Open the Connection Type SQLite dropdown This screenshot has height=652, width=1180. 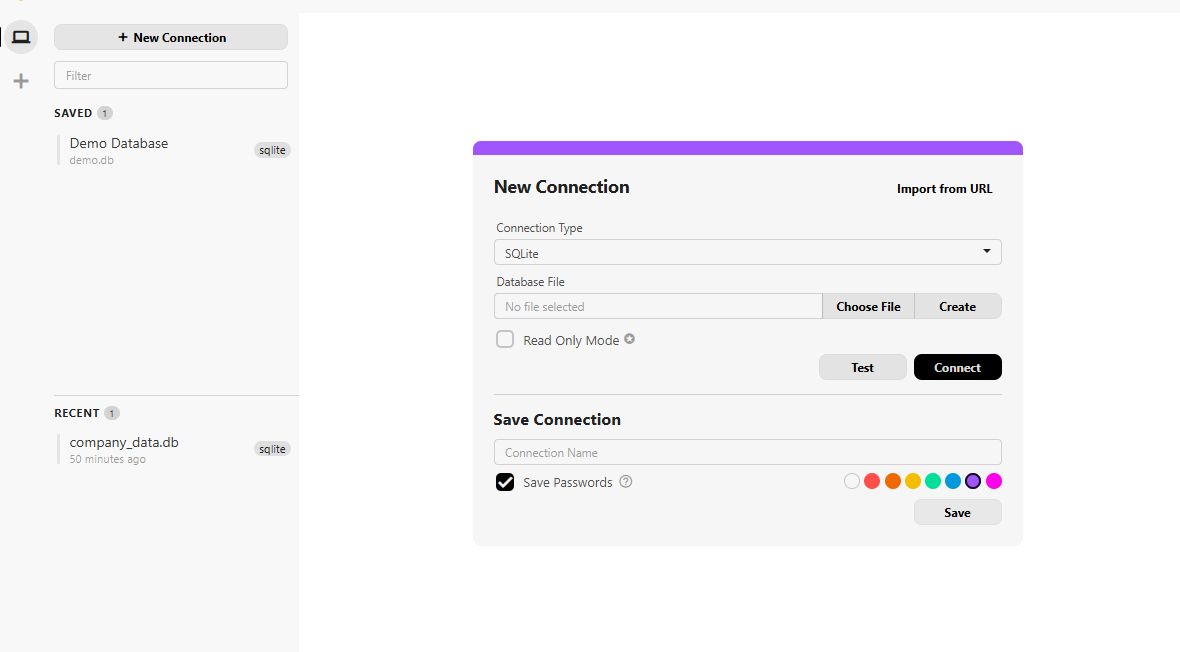point(747,253)
